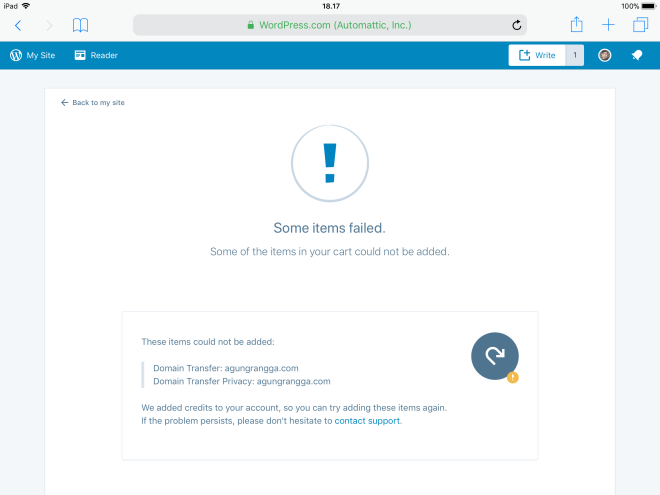Viewport: 660px width, 495px height.
Task: Open the profile avatar in masterbar
Action: [x=605, y=55]
